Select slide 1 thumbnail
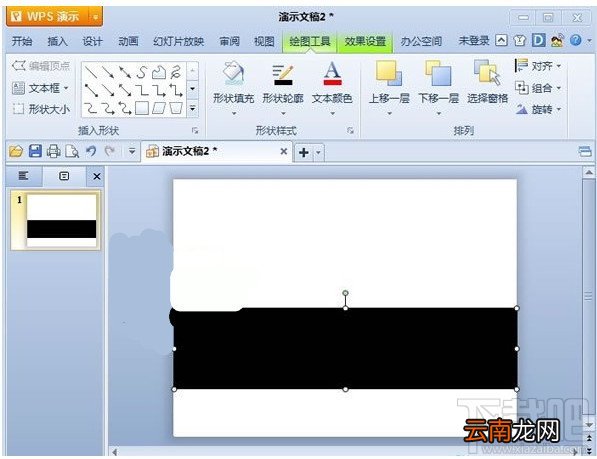This screenshot has height=459, width=597. (56, 220)
